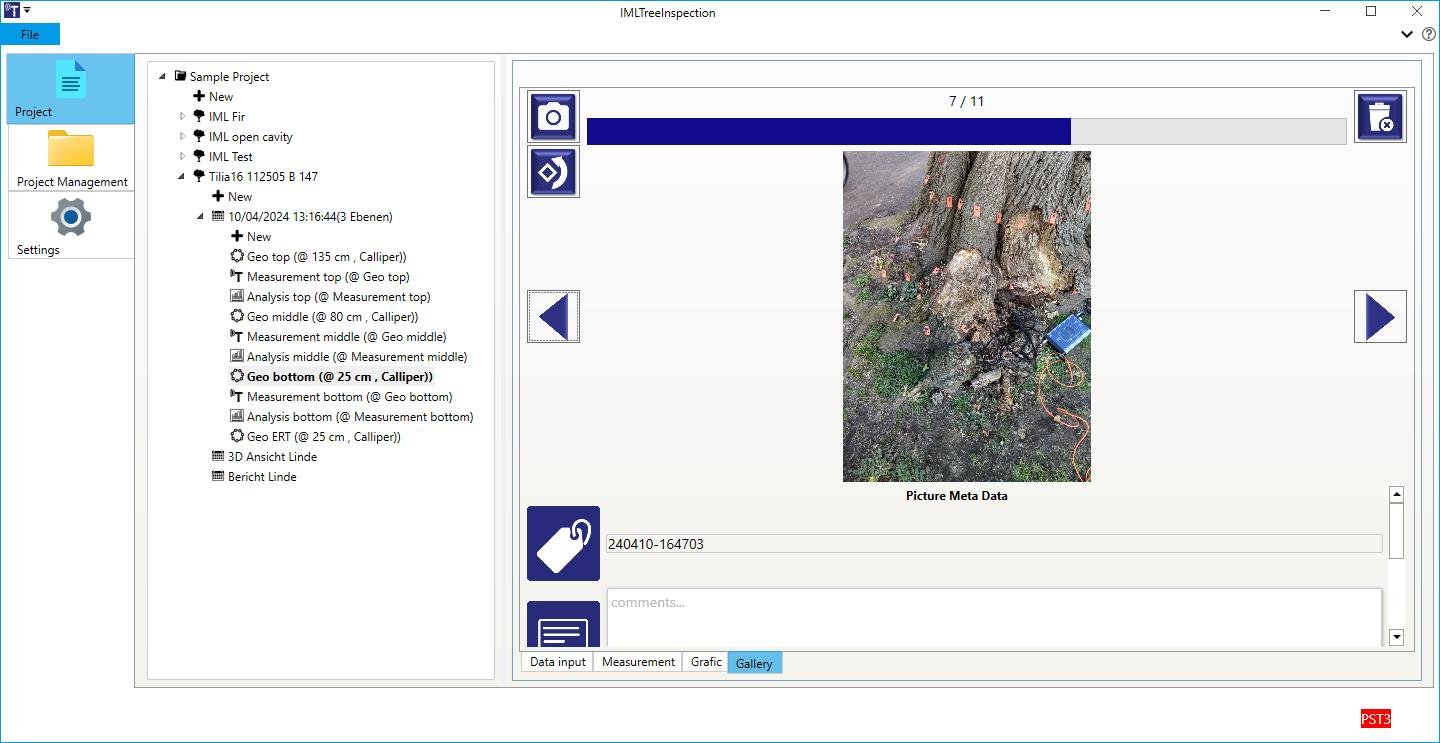Click the camera capture icon
Image resolution: width=1440 pixels, height=743 pixels.
(x=553, y=117)
